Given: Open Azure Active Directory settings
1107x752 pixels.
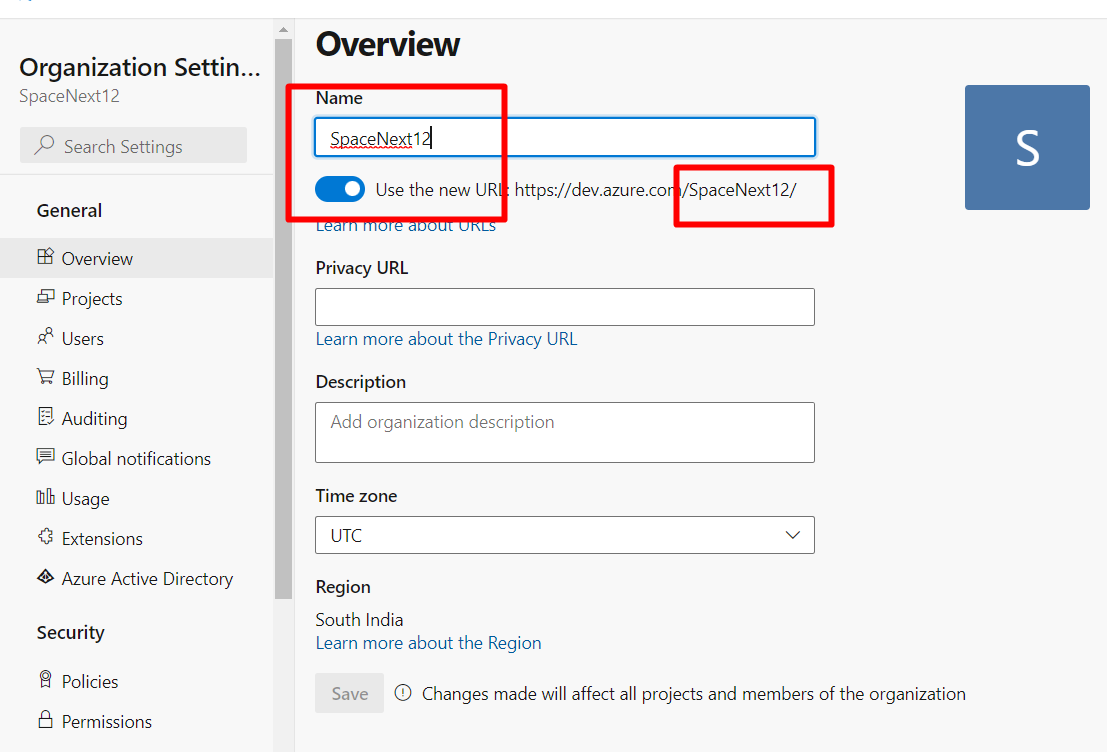Looking at the screenshot, I should click(x=136, y=579).
